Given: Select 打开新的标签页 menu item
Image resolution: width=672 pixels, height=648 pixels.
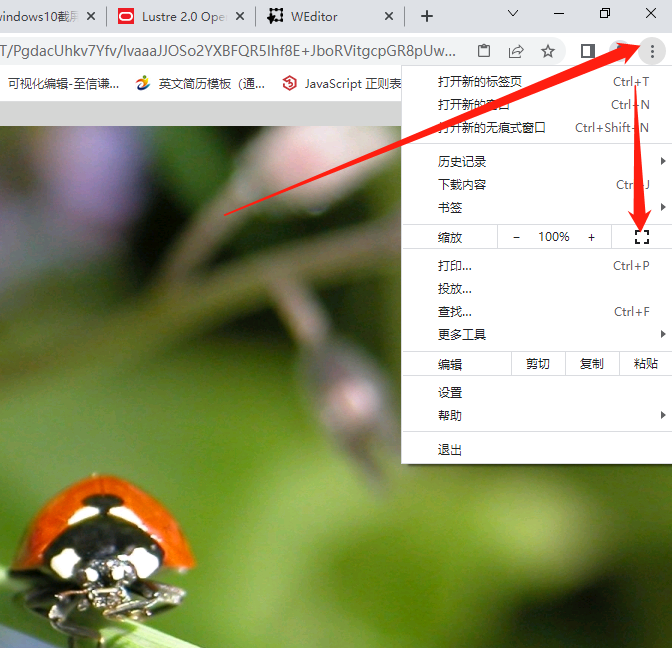Looking at the screenshot, I should click(x=537, y=81).
